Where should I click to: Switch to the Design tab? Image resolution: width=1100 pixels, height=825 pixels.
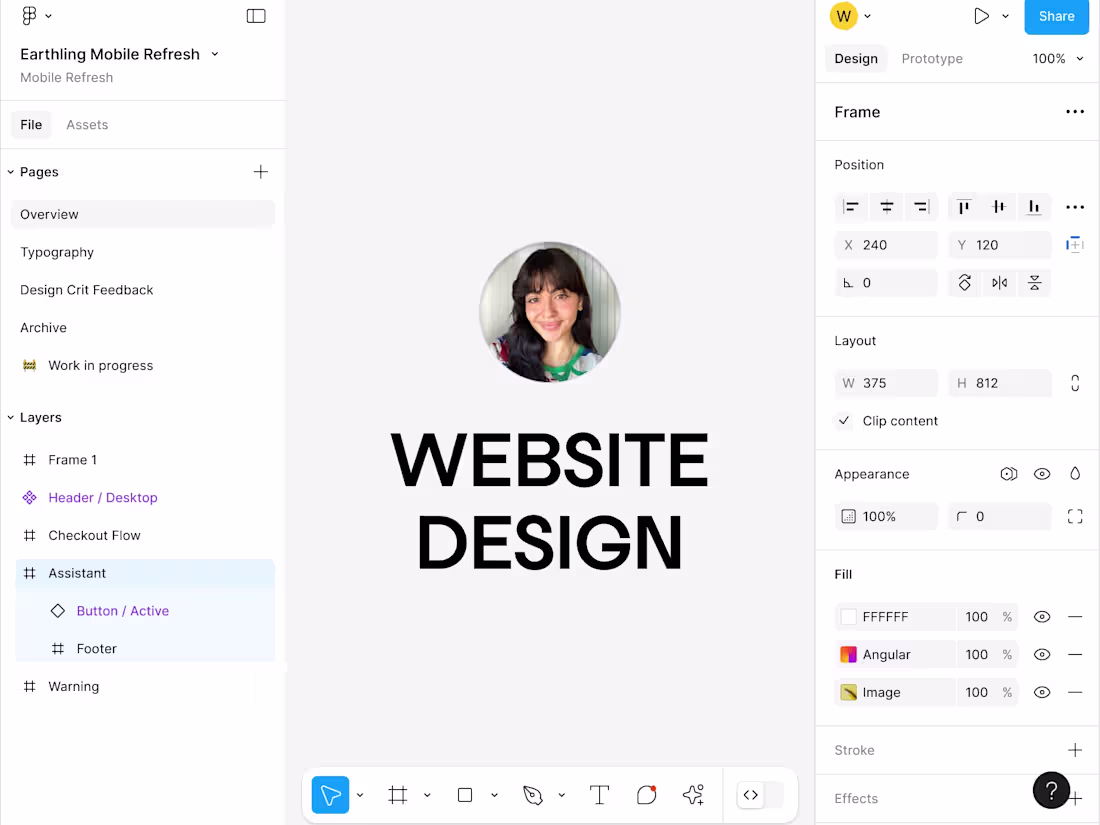856,59
